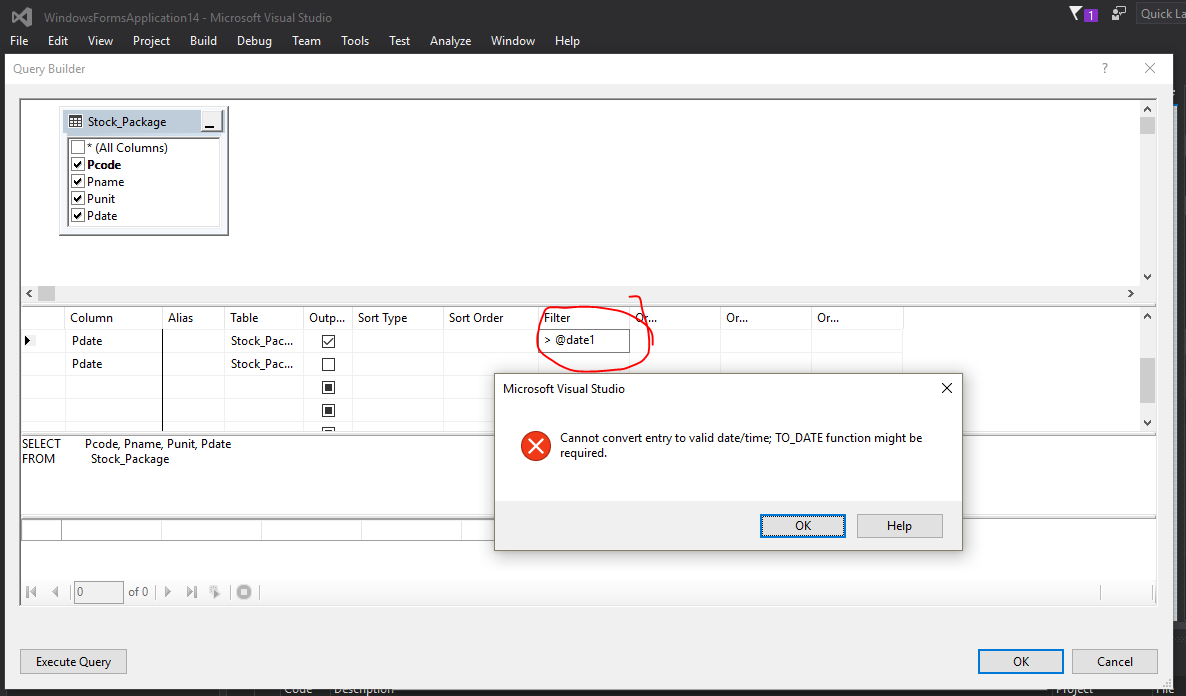
Task: Open the notifications flag icon
Action: (1076, 13)
